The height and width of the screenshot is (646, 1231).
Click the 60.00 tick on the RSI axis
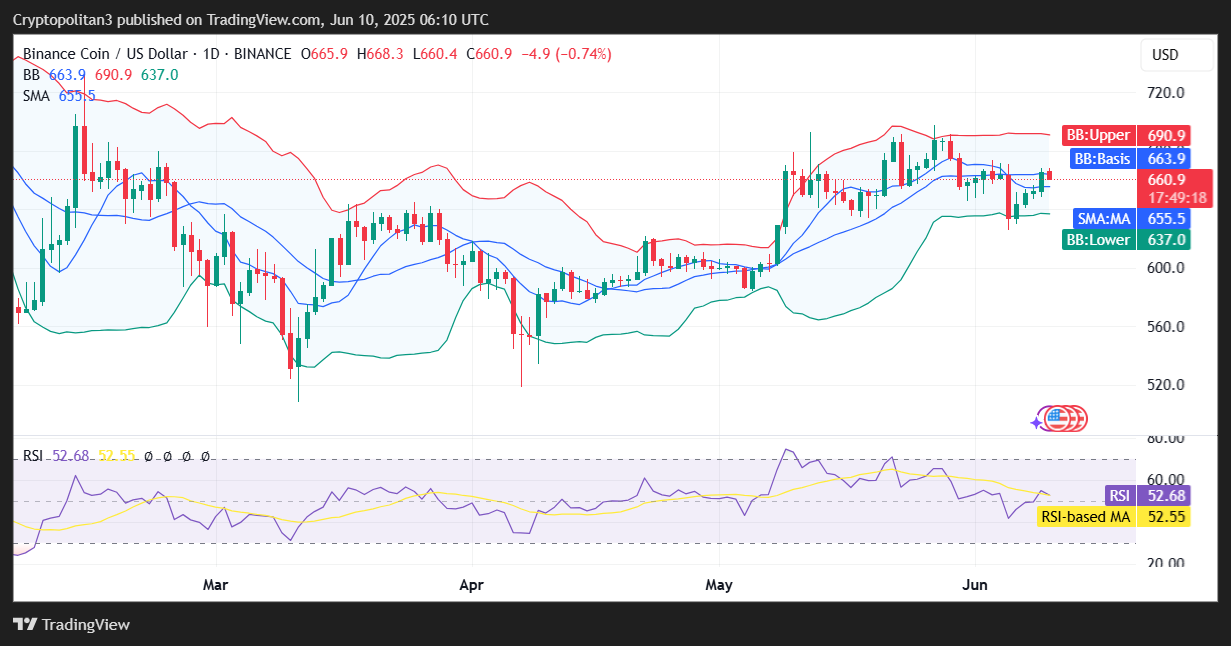(x=1167, y=480)
